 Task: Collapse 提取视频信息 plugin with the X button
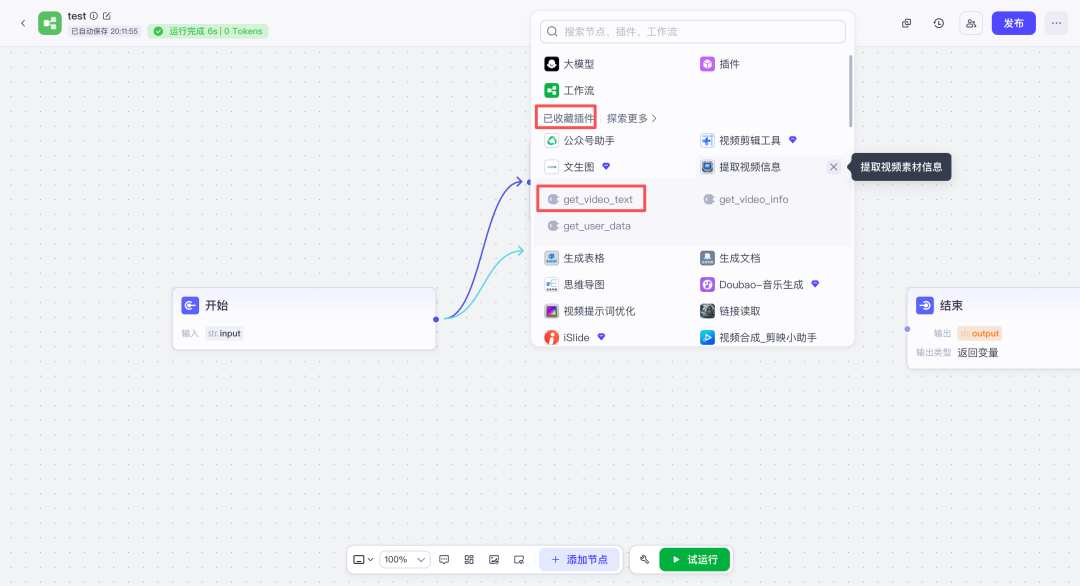(x=833, y=167)
